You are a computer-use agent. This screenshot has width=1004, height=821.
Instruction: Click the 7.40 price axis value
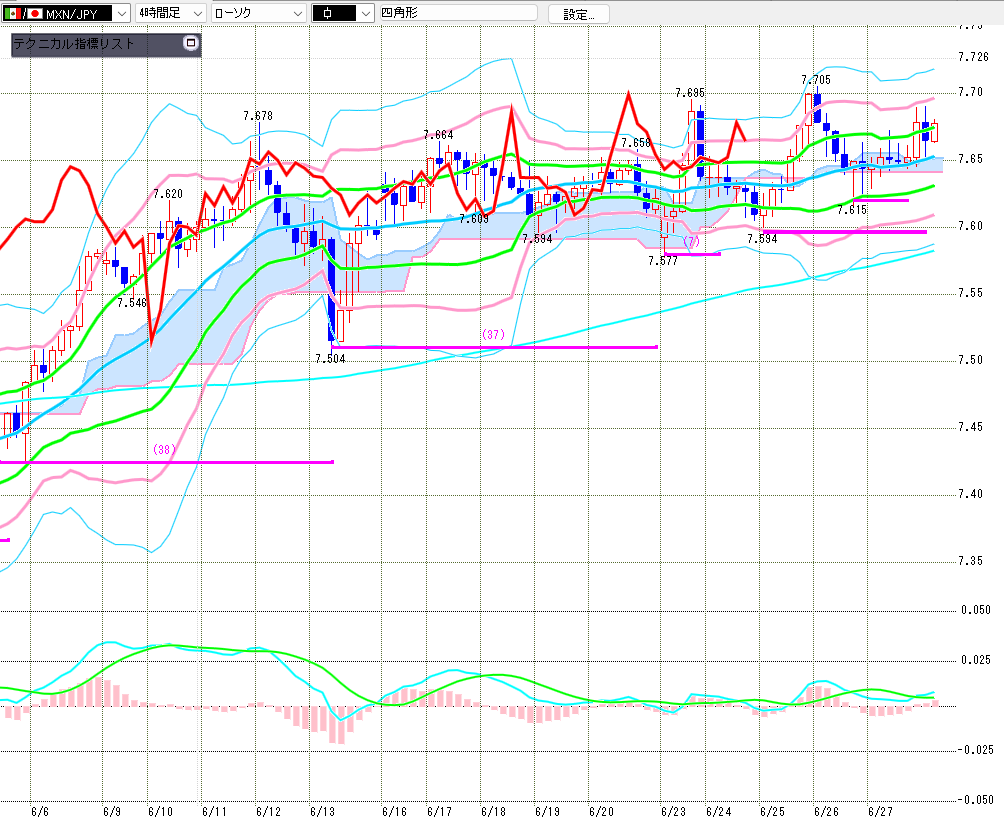pyautogui.click(x=971, y=494)
